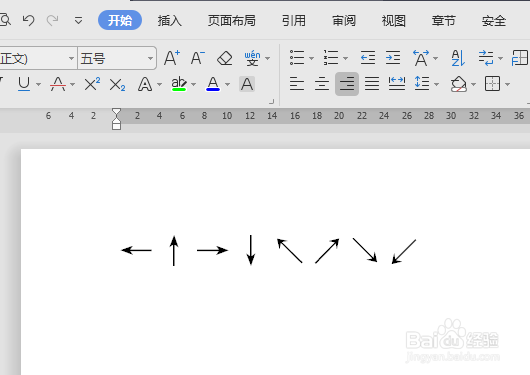This screenshot has height=375, width=530.
Task: Apply blue font color
Action: point(213,84)
